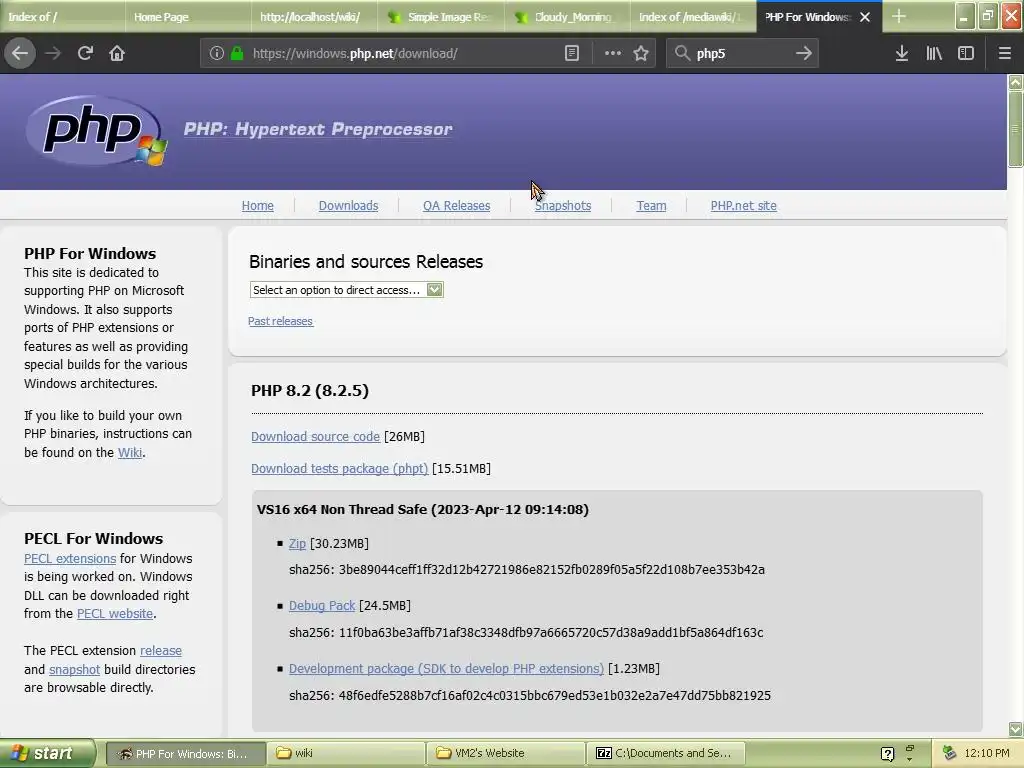Click the green secure padlock icon
The width and height of the screenshot is (1024, 768).
tap(237, 53)
